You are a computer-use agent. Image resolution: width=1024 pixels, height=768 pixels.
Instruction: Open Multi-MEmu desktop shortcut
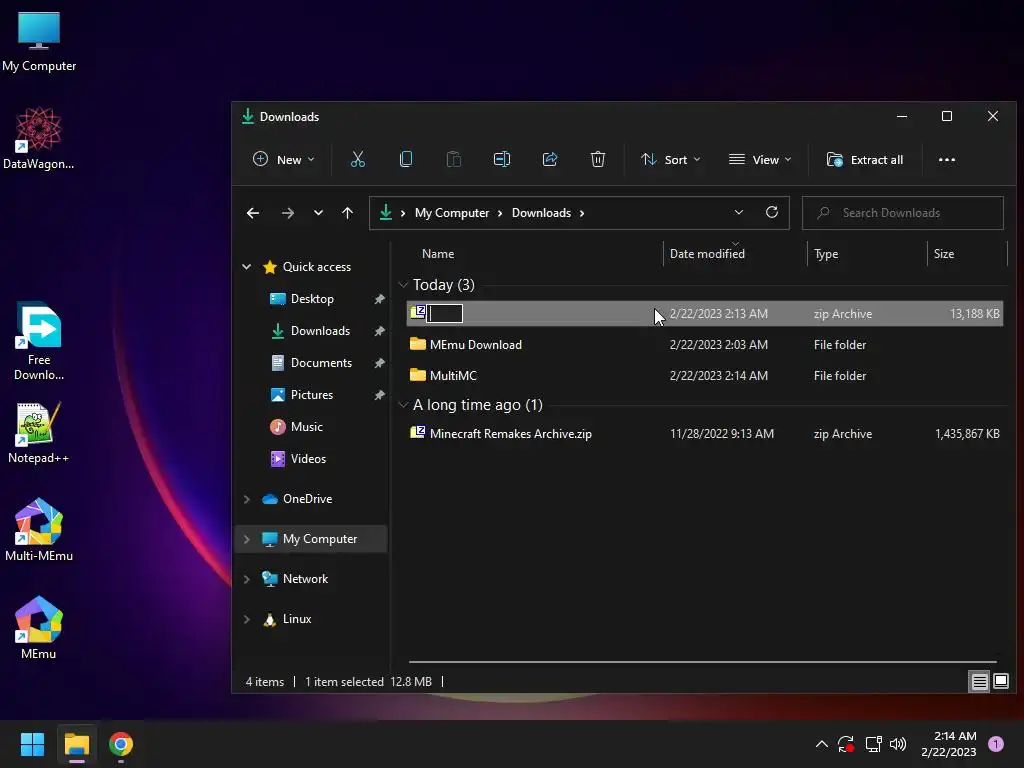coord(39,530)
